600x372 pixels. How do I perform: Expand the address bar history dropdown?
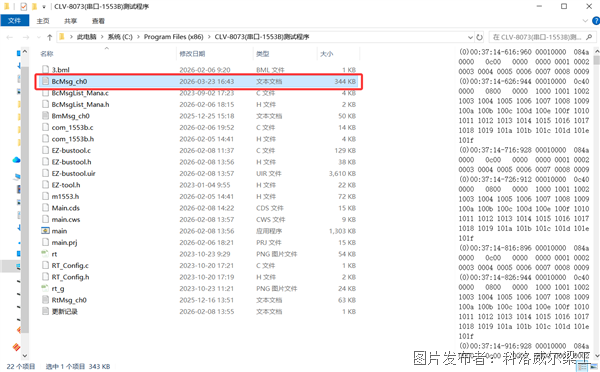point(470,37)
